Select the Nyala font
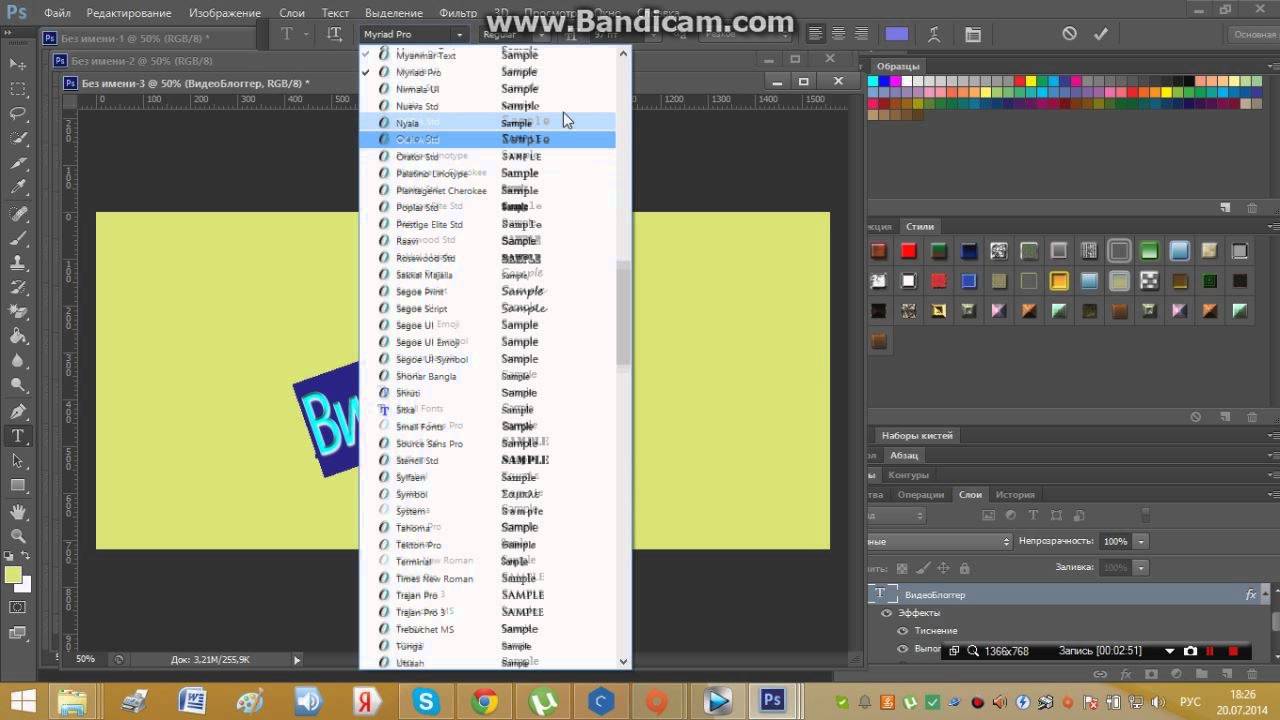 (x=487, y=123)
